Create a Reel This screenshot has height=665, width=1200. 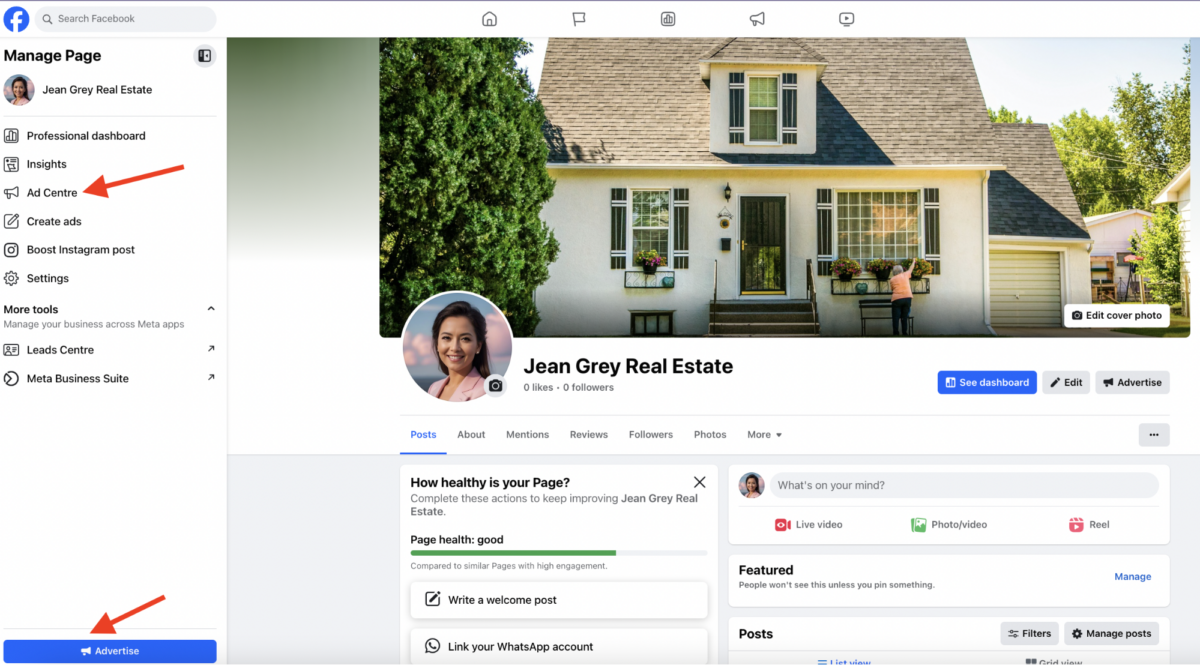1088,524
